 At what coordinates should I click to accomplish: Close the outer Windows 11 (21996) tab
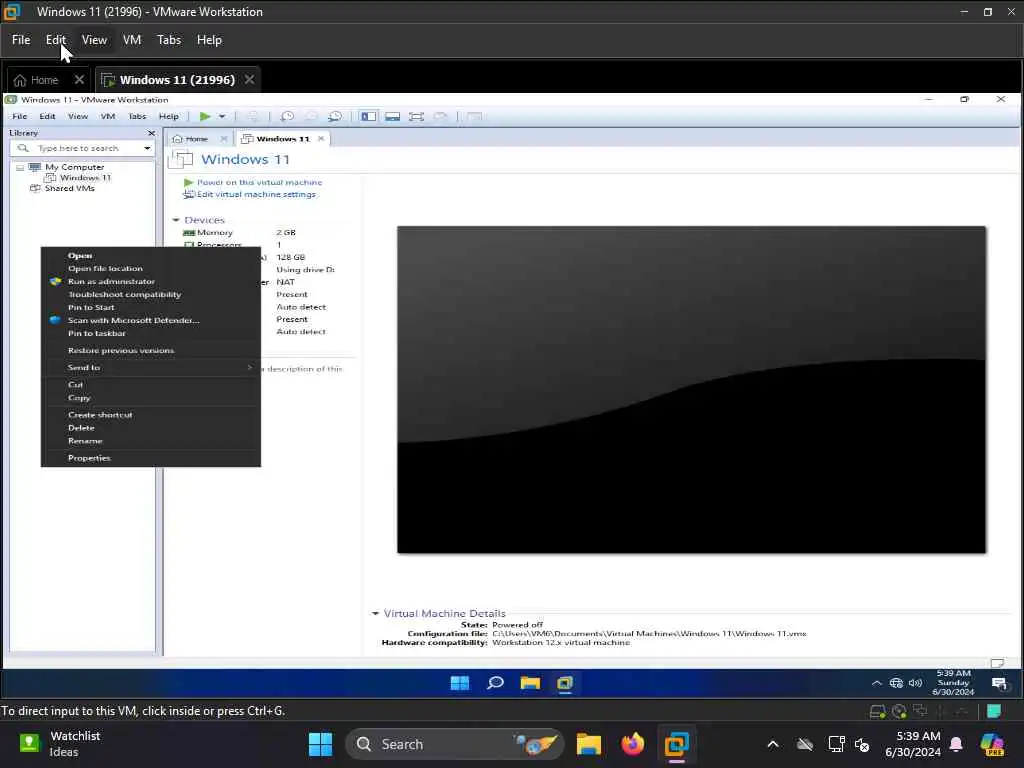[x=249, y=80]
